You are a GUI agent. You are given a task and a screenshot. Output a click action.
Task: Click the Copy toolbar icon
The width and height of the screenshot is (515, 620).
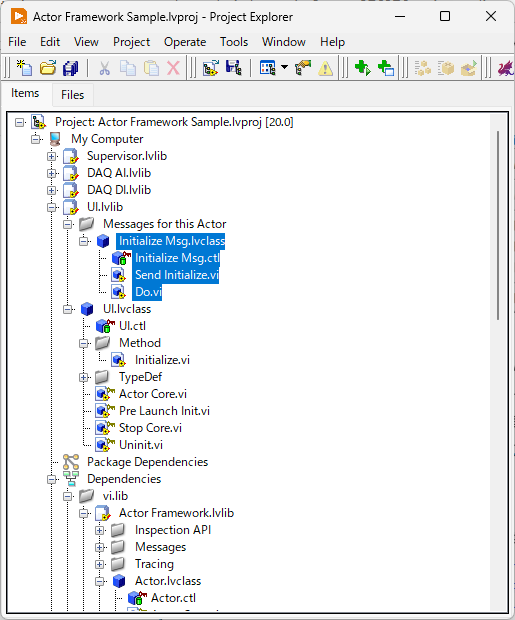[x=128, y=68]
